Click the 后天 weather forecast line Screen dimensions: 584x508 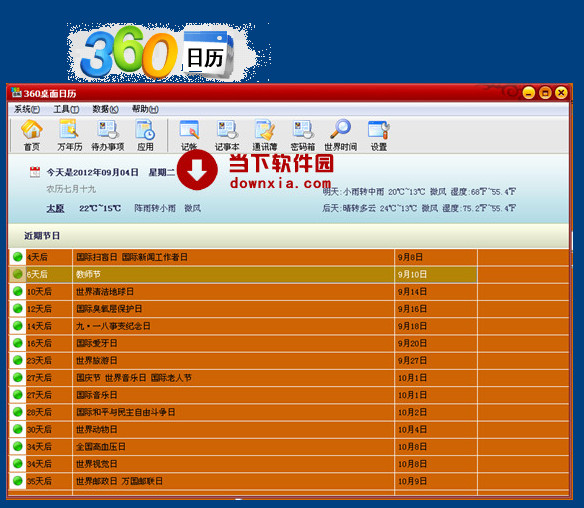(419, 208)
